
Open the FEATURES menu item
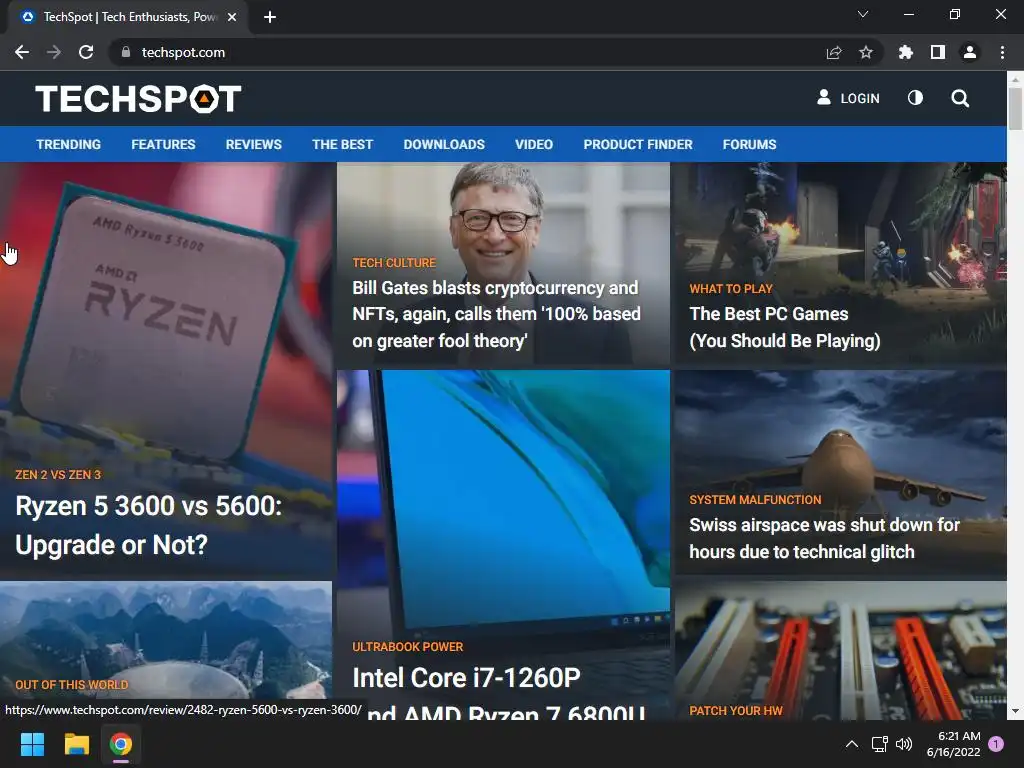[x=163, y=144]
